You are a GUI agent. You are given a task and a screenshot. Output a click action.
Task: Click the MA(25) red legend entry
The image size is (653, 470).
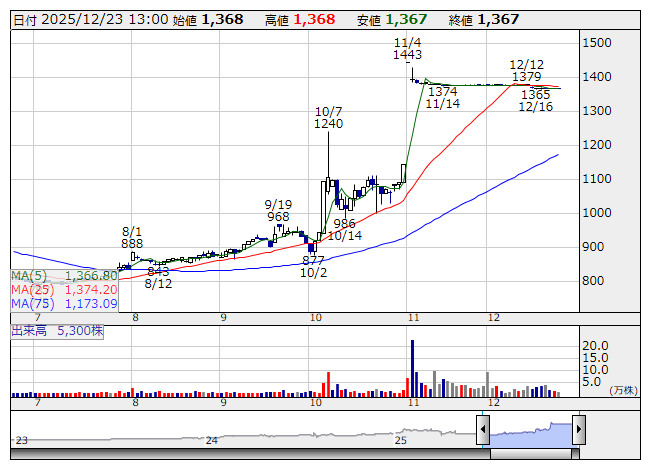[64, 290]
